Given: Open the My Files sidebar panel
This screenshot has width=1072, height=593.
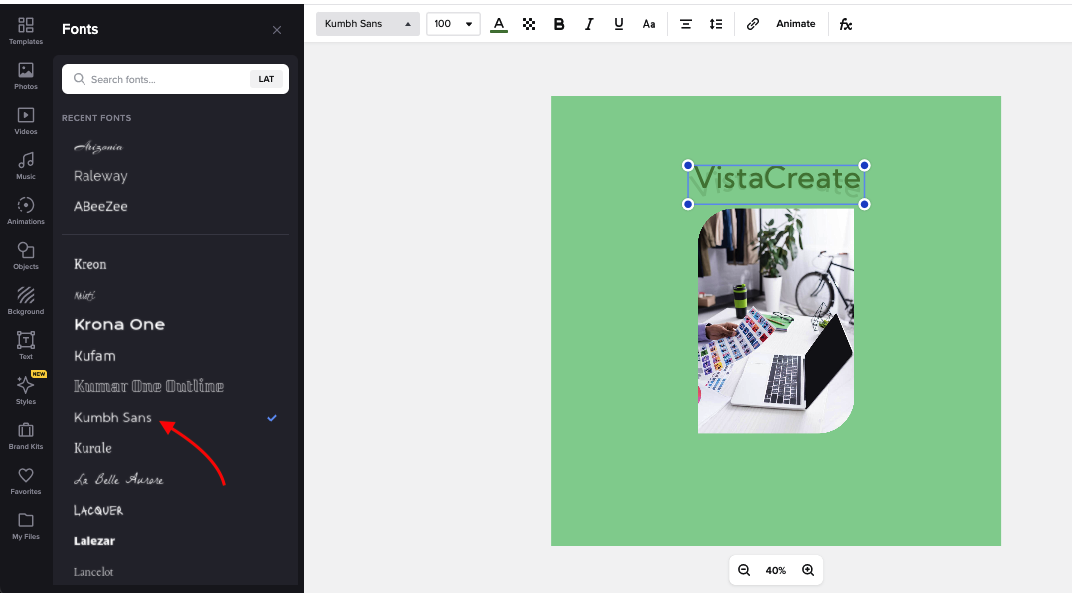Looking at the screenshot, I should pos(26,527).
